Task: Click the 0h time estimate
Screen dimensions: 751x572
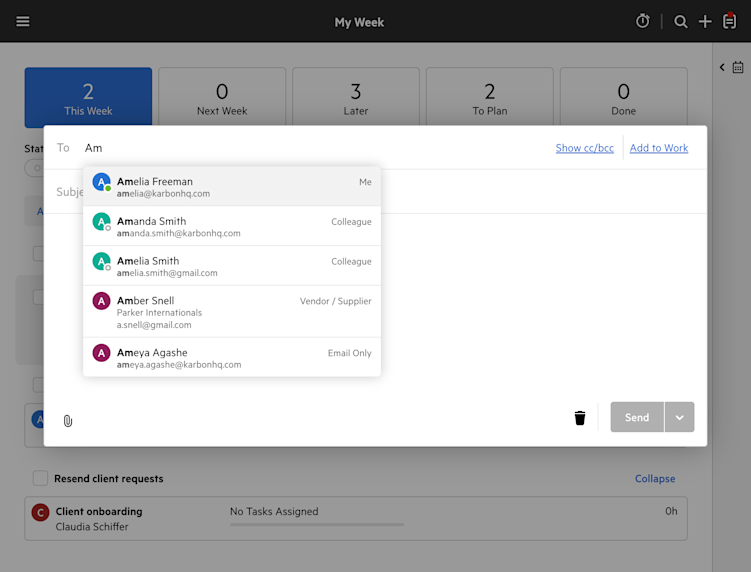Action: (671, 511)
